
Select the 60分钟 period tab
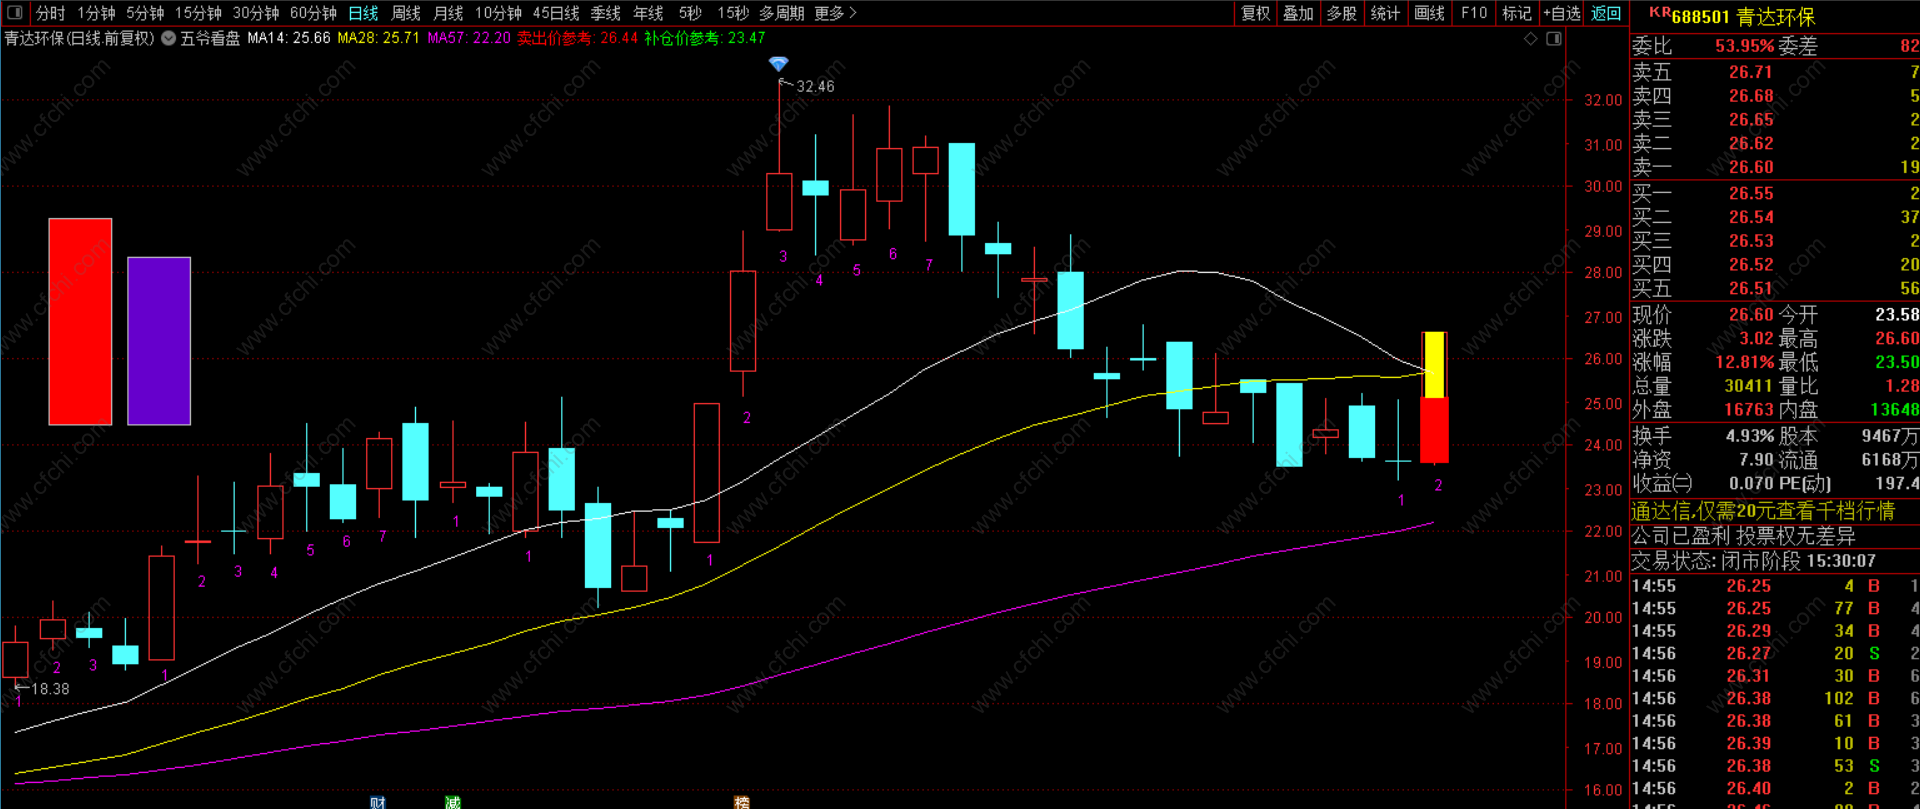(313, 13)
